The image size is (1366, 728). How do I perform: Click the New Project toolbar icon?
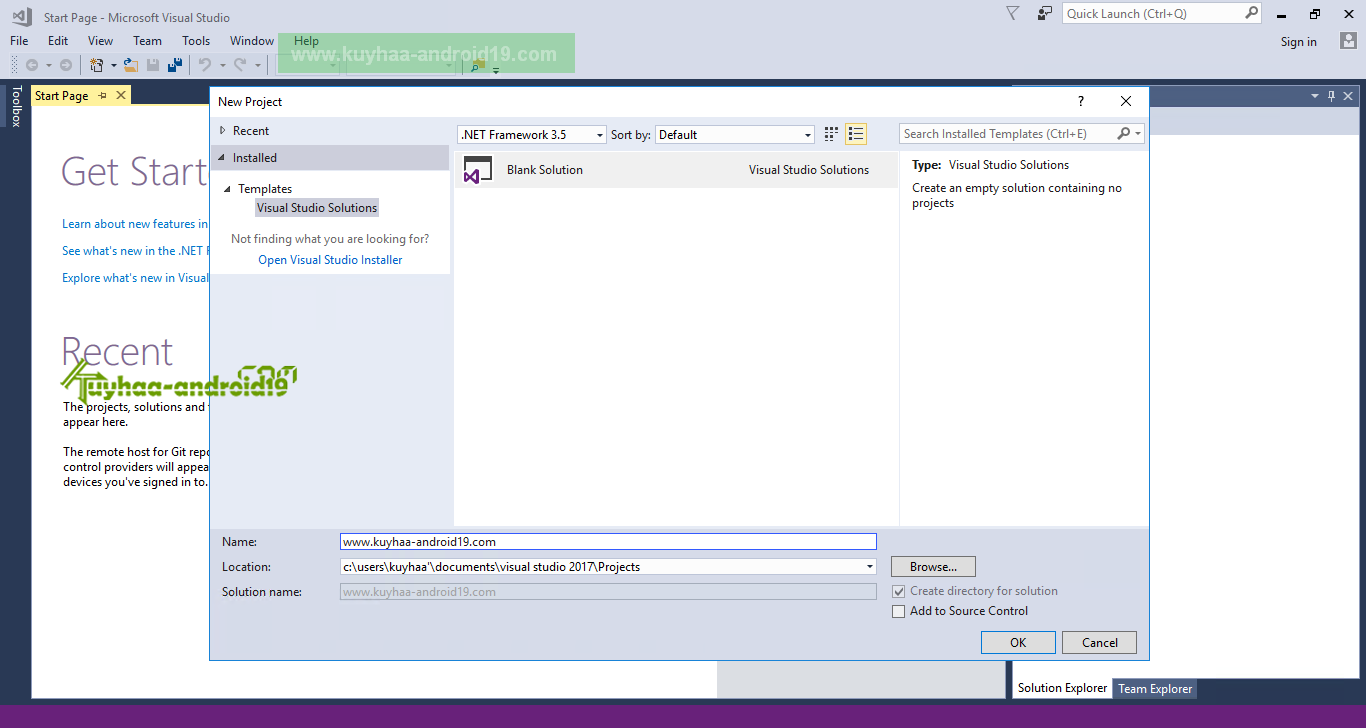pyautogui.click(x=97, y=65)
